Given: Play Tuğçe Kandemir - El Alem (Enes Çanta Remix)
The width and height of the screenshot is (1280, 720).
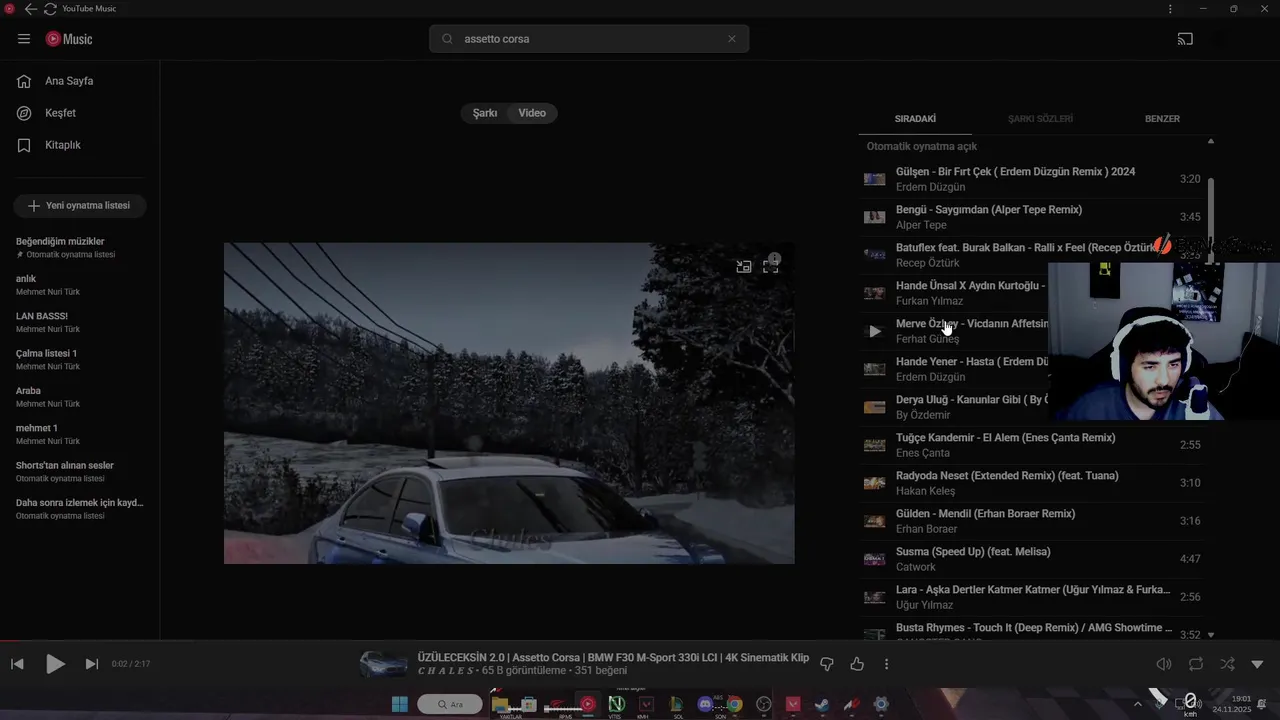Looking at the screenshot, I should 1032,445.
